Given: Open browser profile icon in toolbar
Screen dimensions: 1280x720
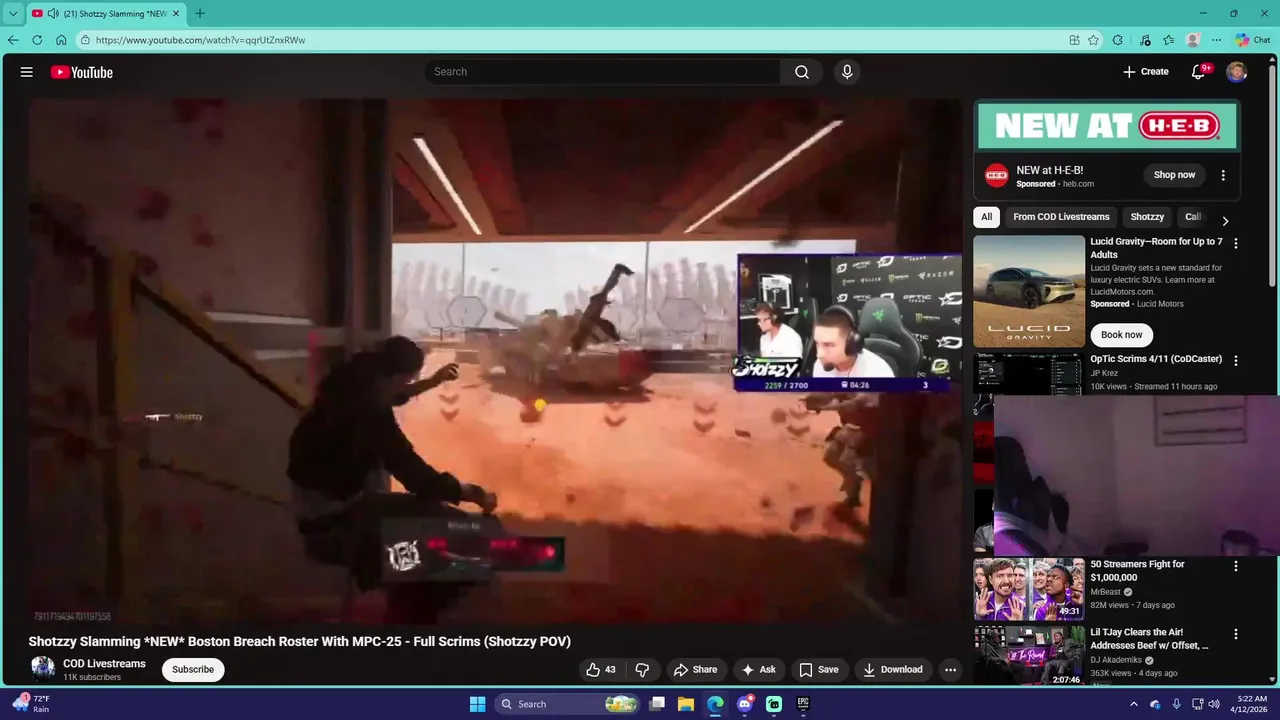Looking at the screenshot, I should tap(1192, 40).
